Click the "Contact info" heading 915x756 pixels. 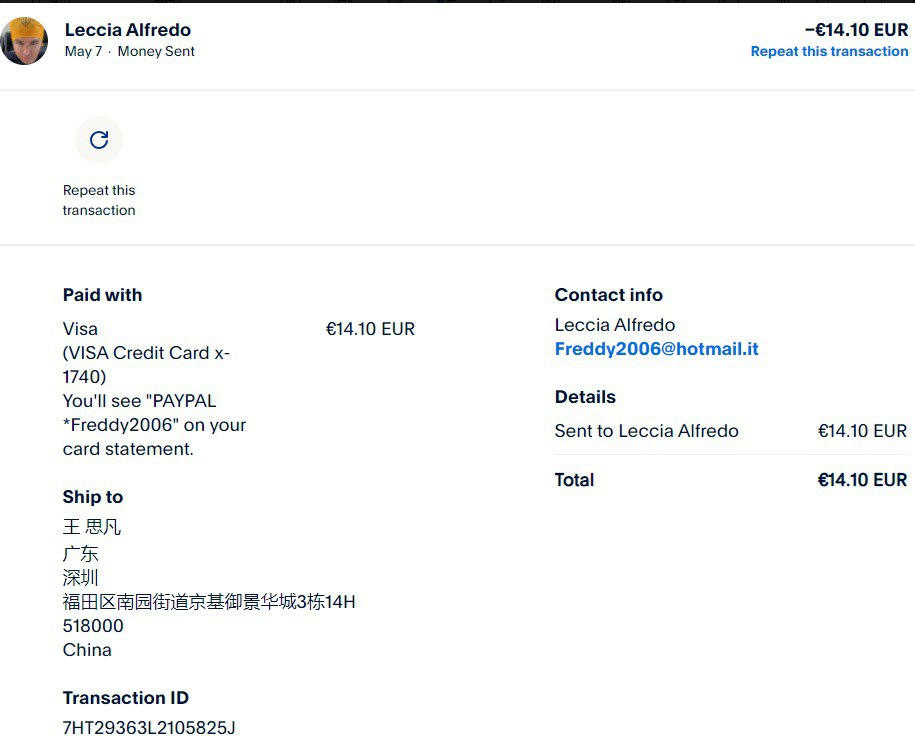(609, 295)
